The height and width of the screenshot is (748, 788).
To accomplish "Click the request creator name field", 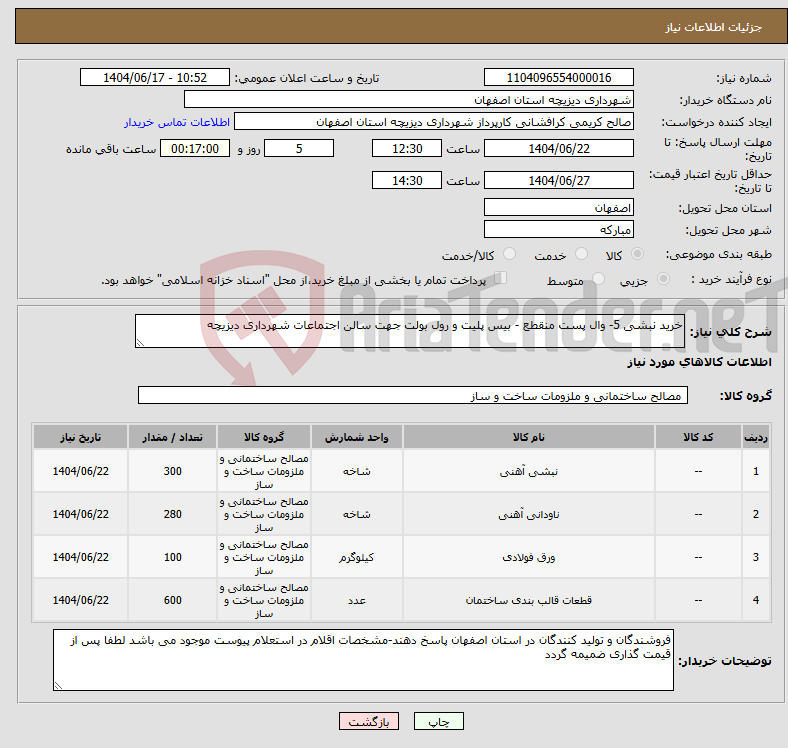I will pos(434,122).
